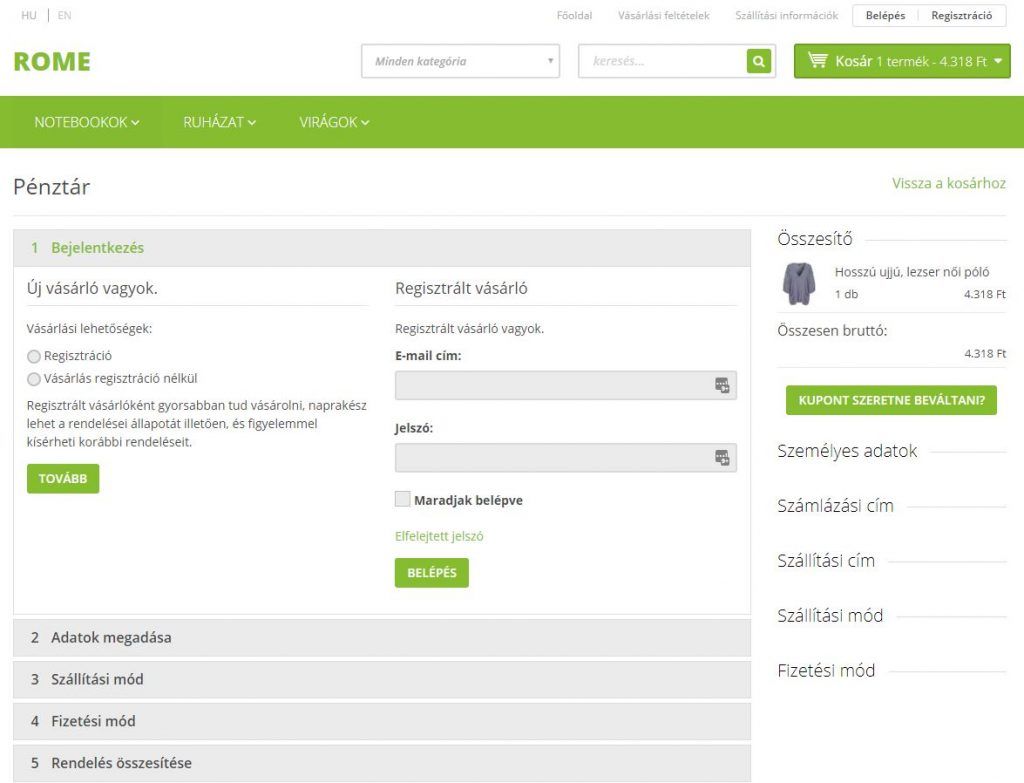Click the Belépés button in header
Image resolution: width=1024 pixels, height=783 pixels.
pyautogui.click(x=885, y=15)
